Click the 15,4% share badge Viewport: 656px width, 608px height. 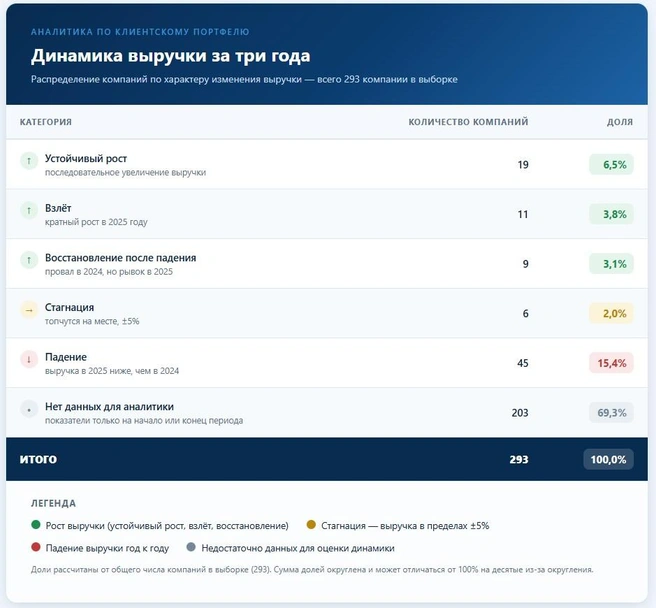tap(611, 363)
